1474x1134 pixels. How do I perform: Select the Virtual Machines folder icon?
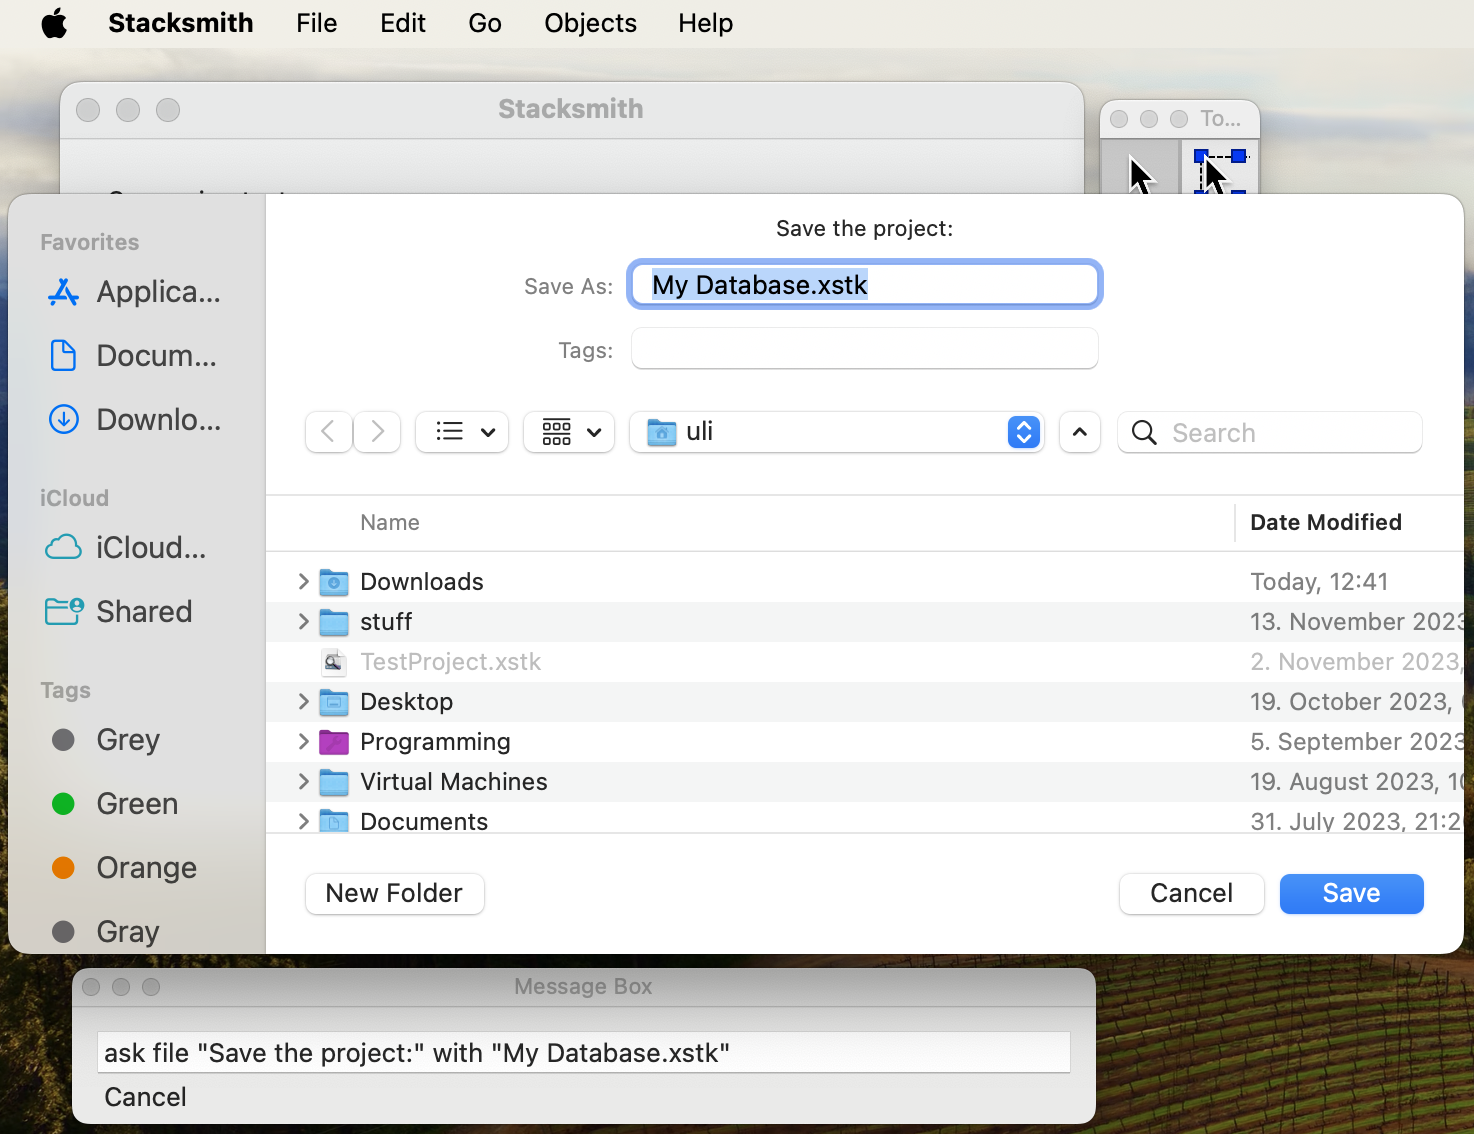tap(334, 782)
